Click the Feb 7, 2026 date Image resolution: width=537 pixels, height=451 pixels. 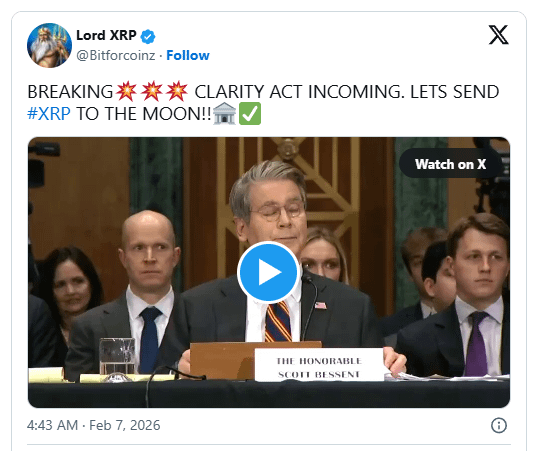(x=125, y=425)
